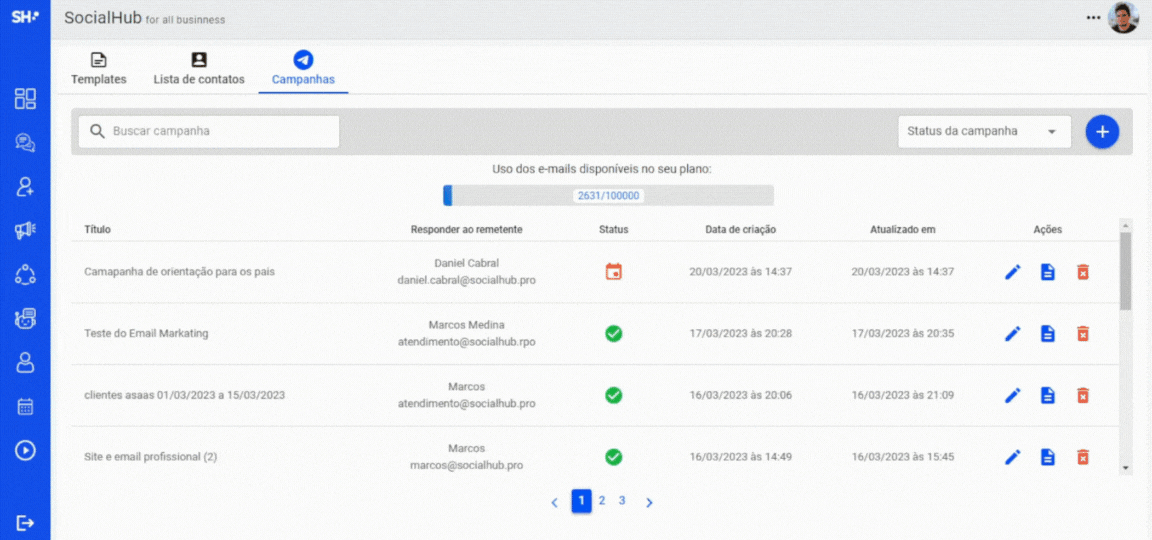The image size is (1152, 540).
Task: Click the blue plus new campaign button
Action: [x=1102, y=132]
